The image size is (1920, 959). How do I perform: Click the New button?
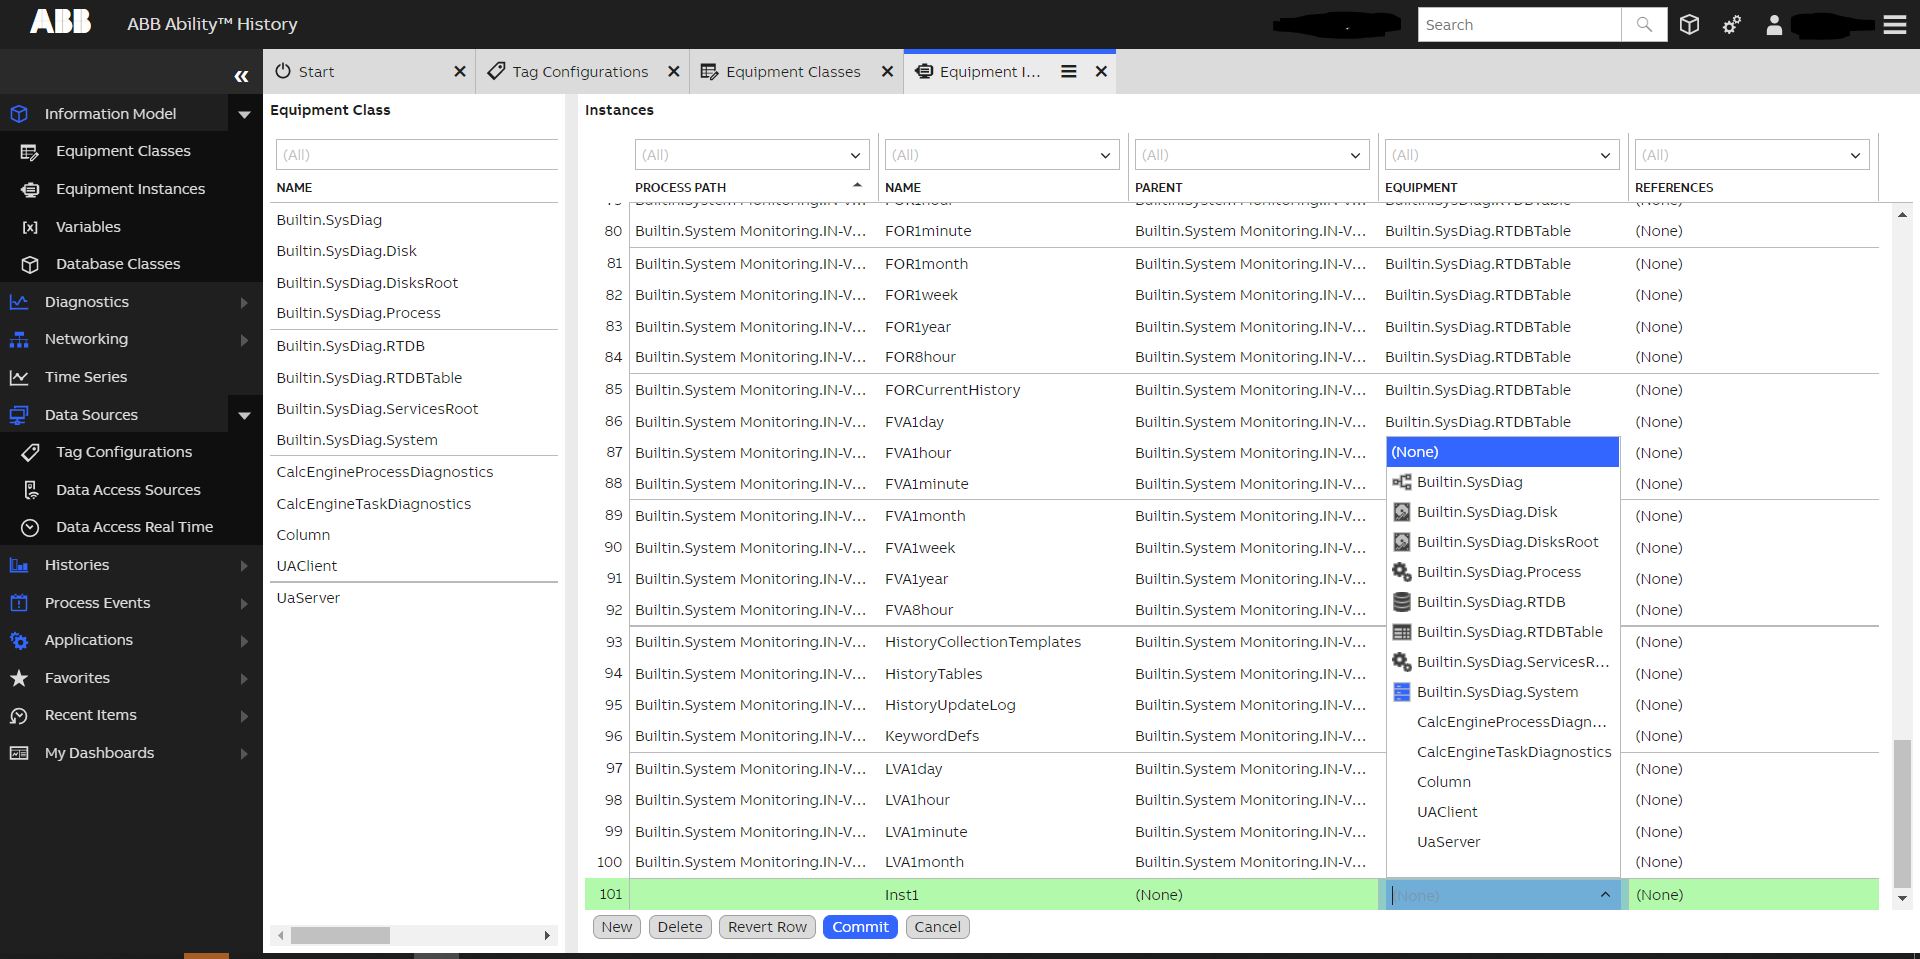(x=617, y=927)
